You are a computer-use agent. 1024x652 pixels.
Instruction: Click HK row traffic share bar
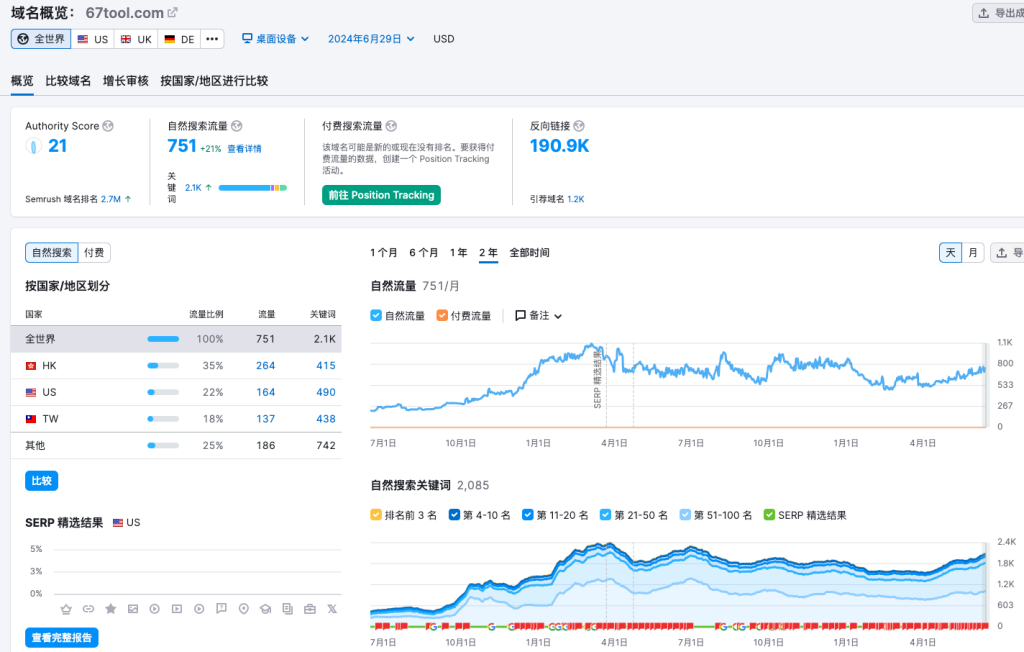[163, 366]
